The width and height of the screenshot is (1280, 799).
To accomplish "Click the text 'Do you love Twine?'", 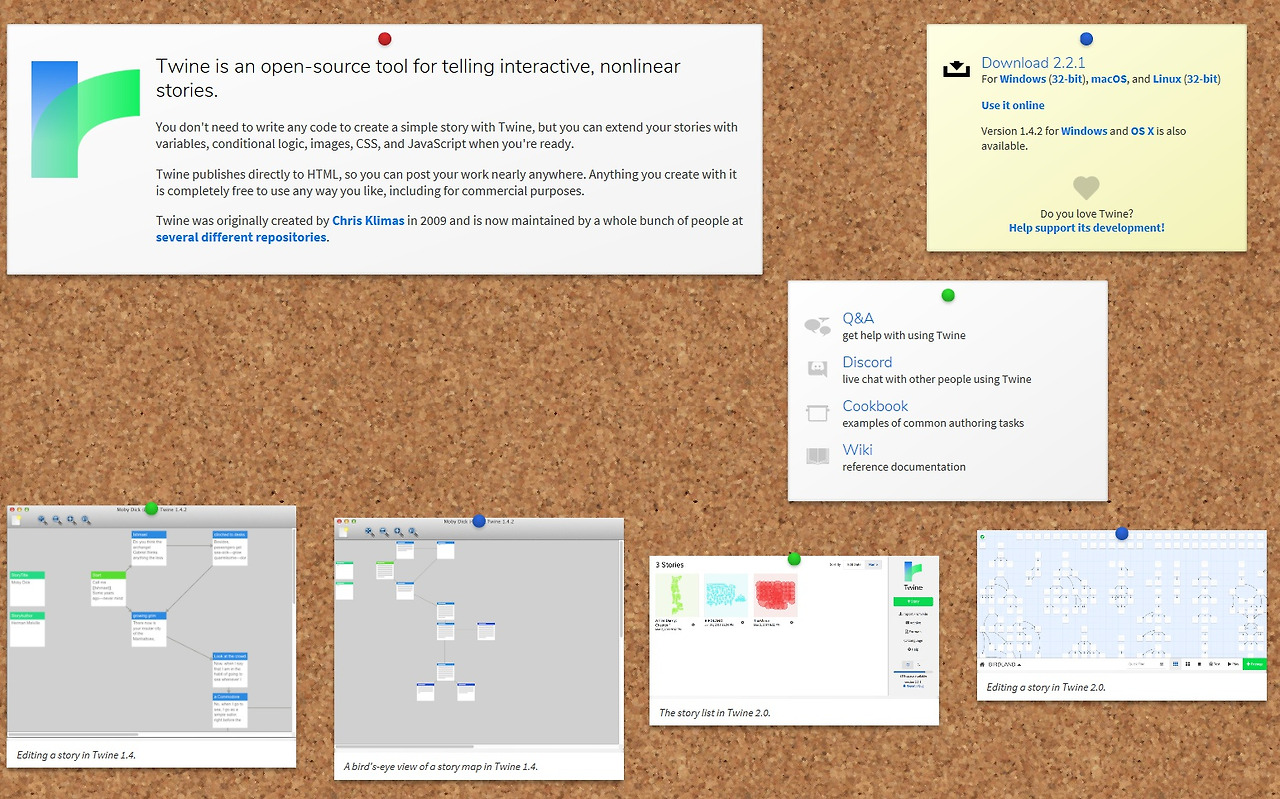I will click(1087, 214).
